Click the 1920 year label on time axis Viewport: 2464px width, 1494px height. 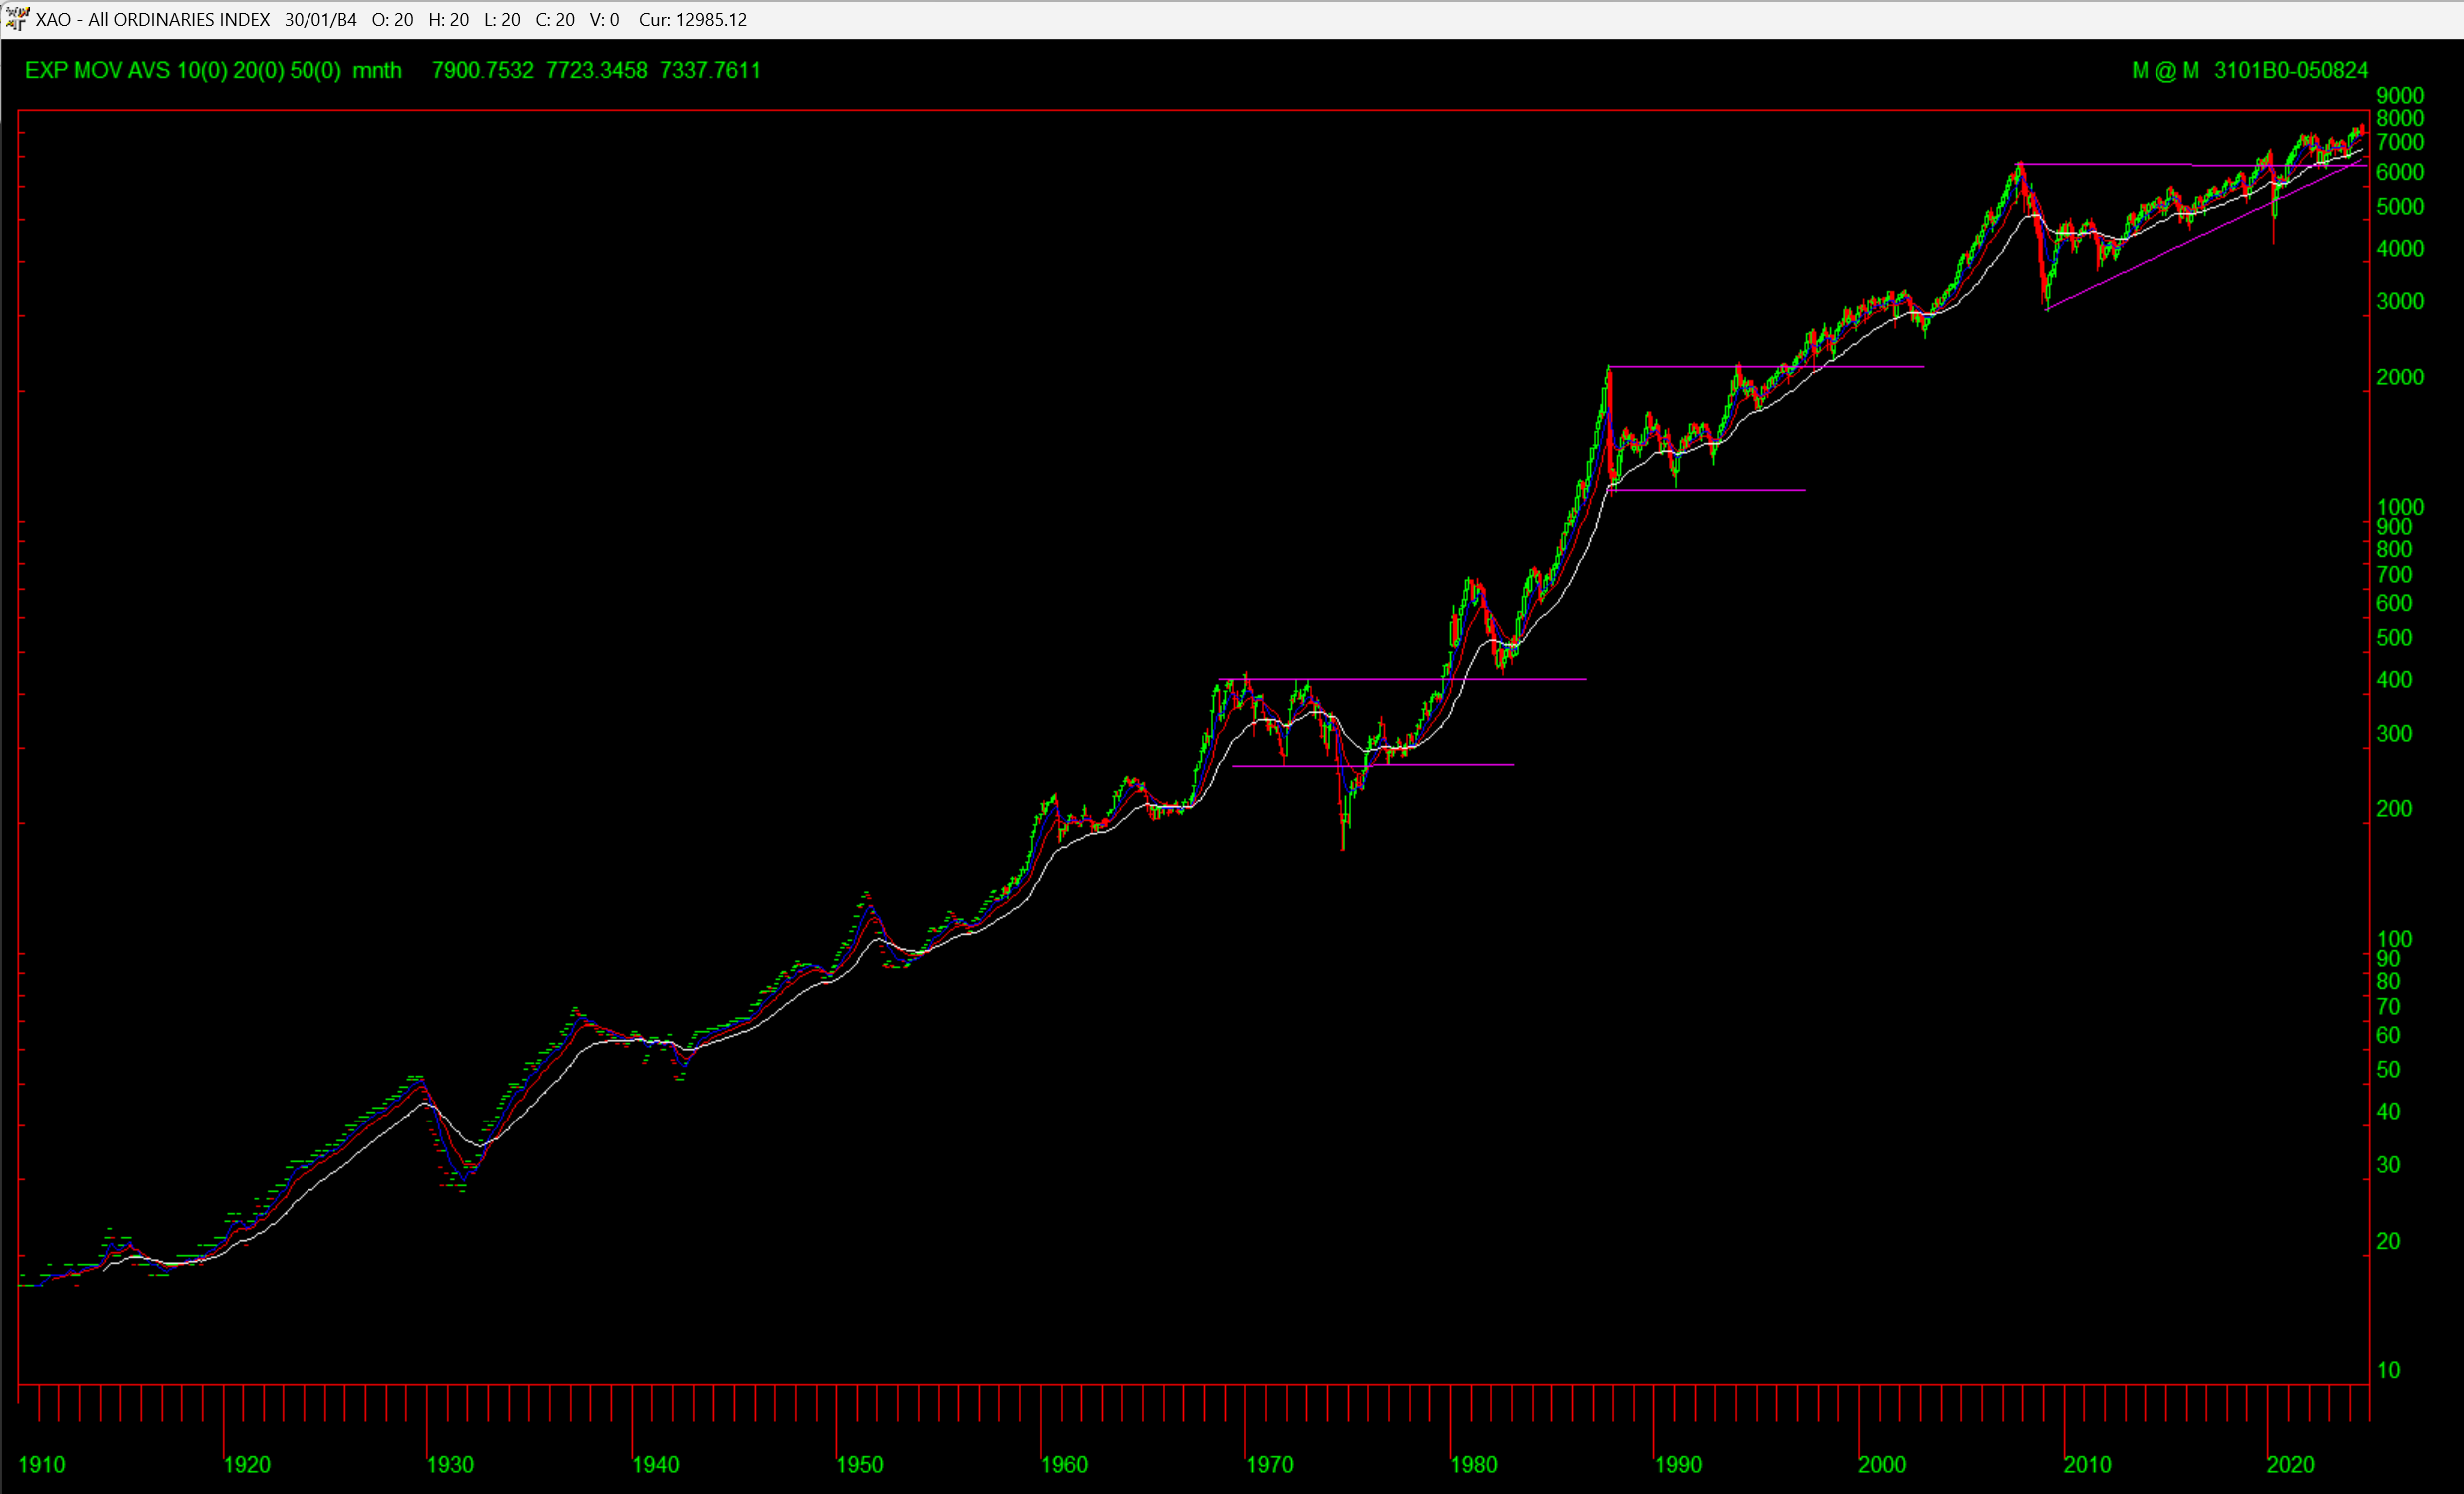(x=247, y=1465)
